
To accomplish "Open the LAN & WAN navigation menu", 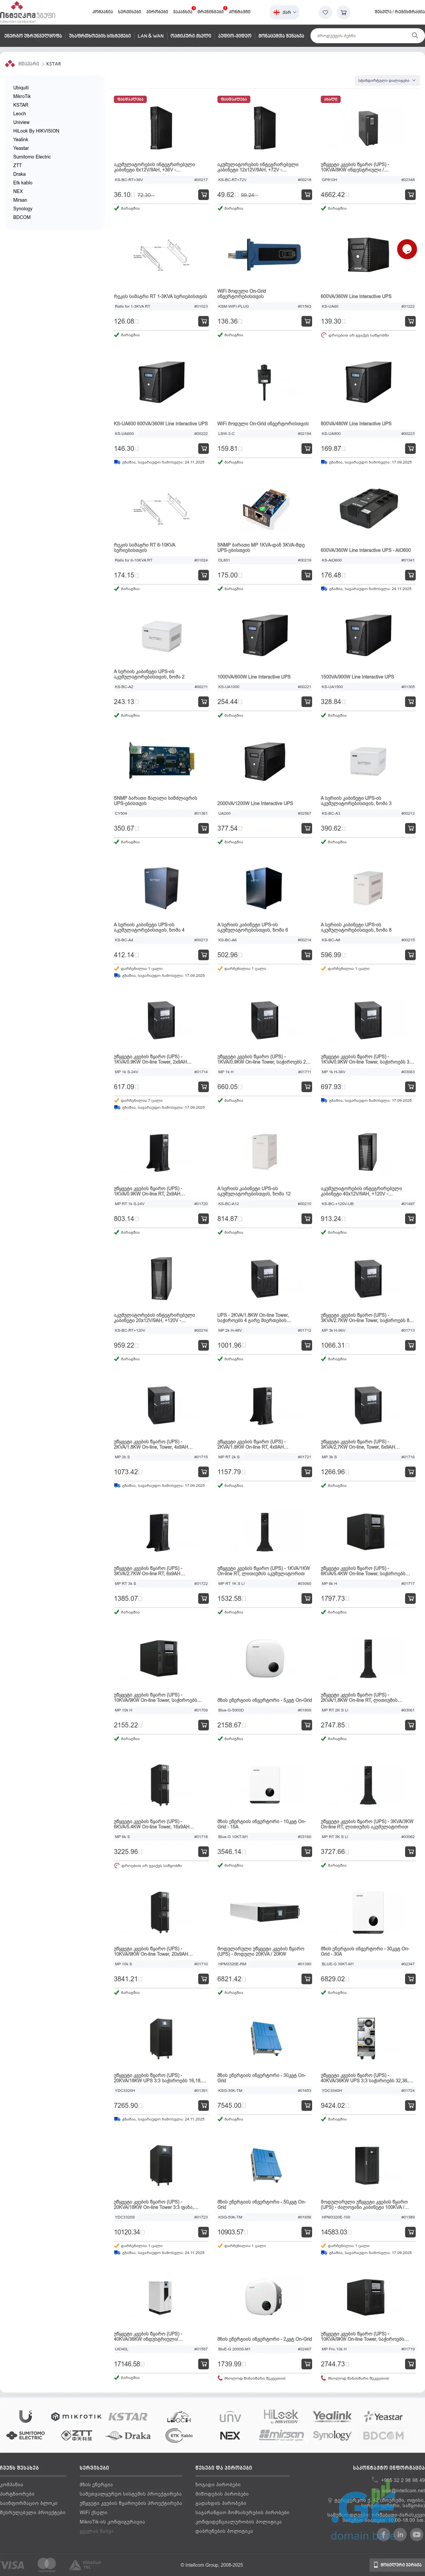I will [x=150, y=35].
